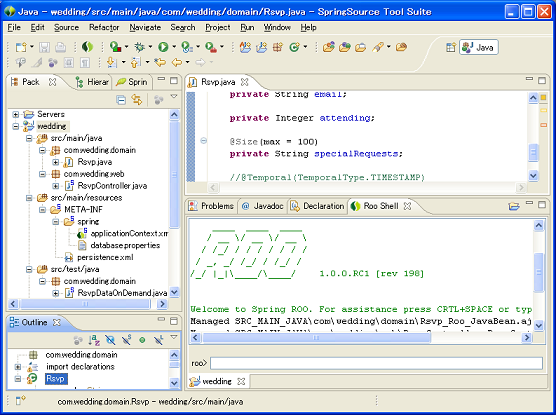The width and height of the screenshot is (556, 415).
Task: Open the Run dropdown arrow
Action: click(x=174, y=47)
